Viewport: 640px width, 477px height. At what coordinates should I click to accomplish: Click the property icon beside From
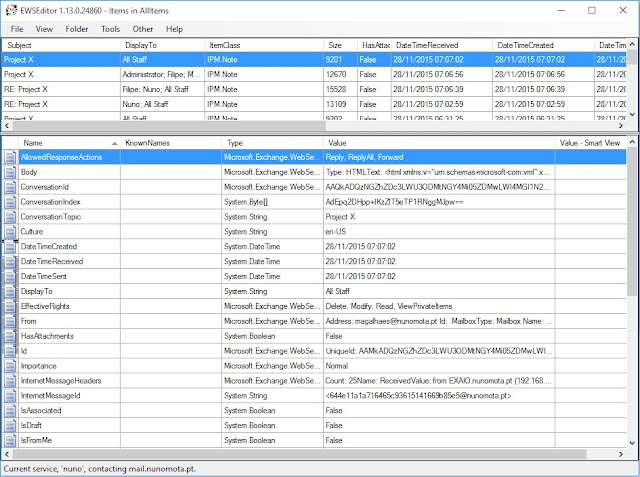coord(10,321)
